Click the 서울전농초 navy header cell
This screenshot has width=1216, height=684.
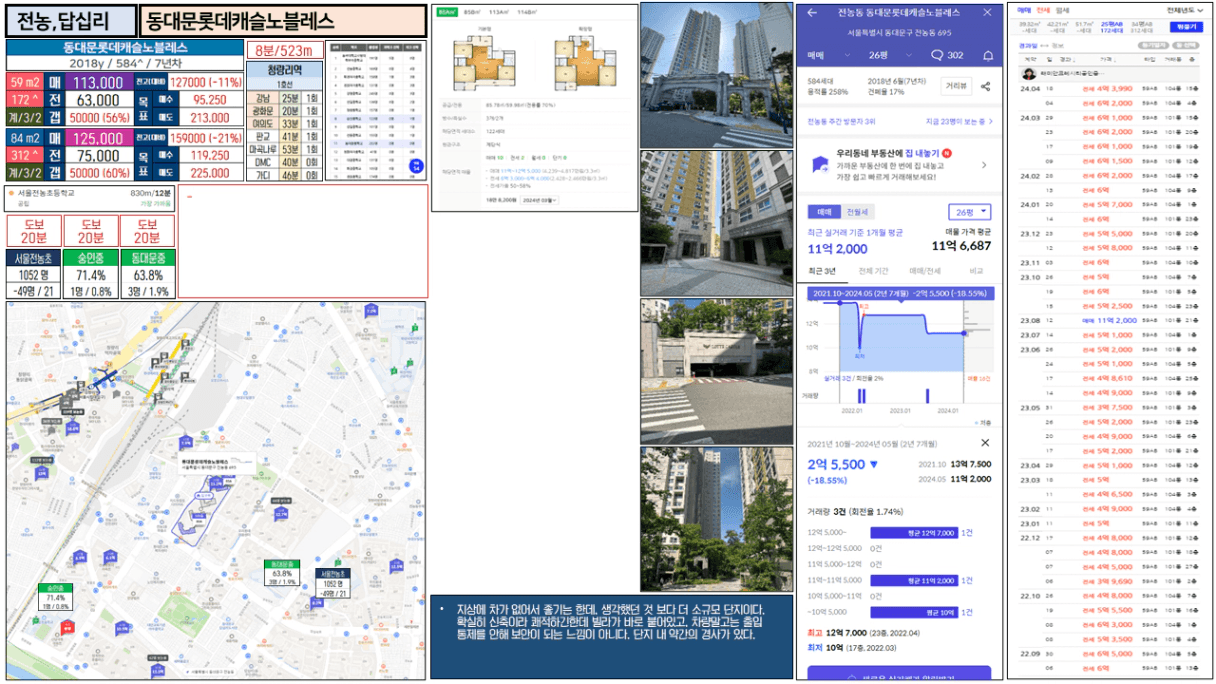coord(34,258)
